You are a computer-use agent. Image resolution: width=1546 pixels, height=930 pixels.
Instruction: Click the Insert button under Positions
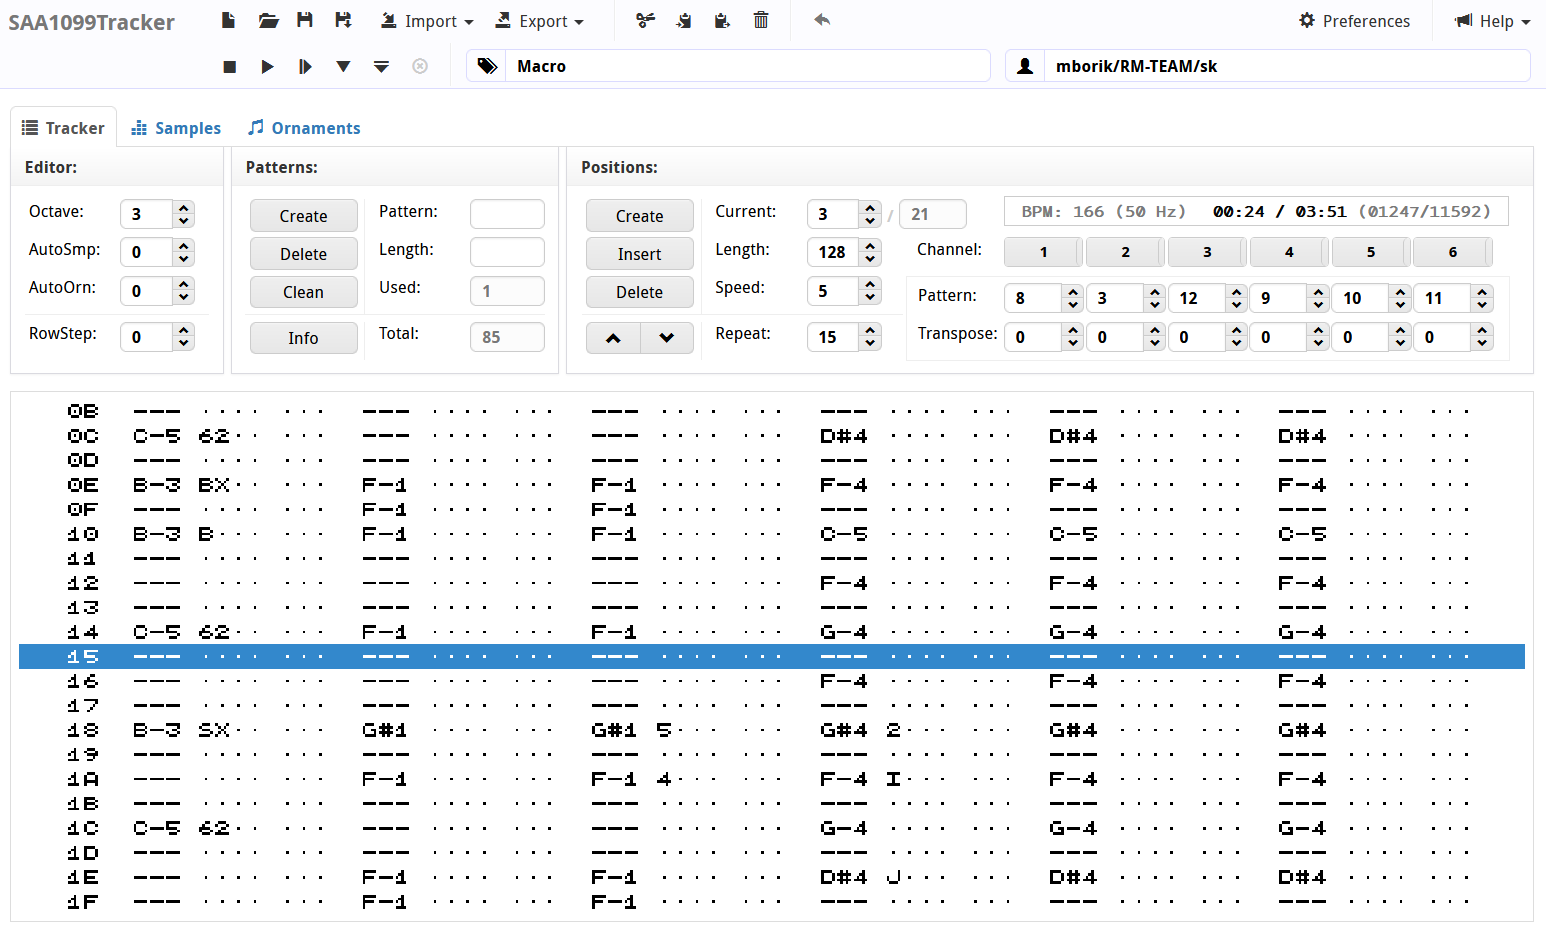(x=639, y=254)
